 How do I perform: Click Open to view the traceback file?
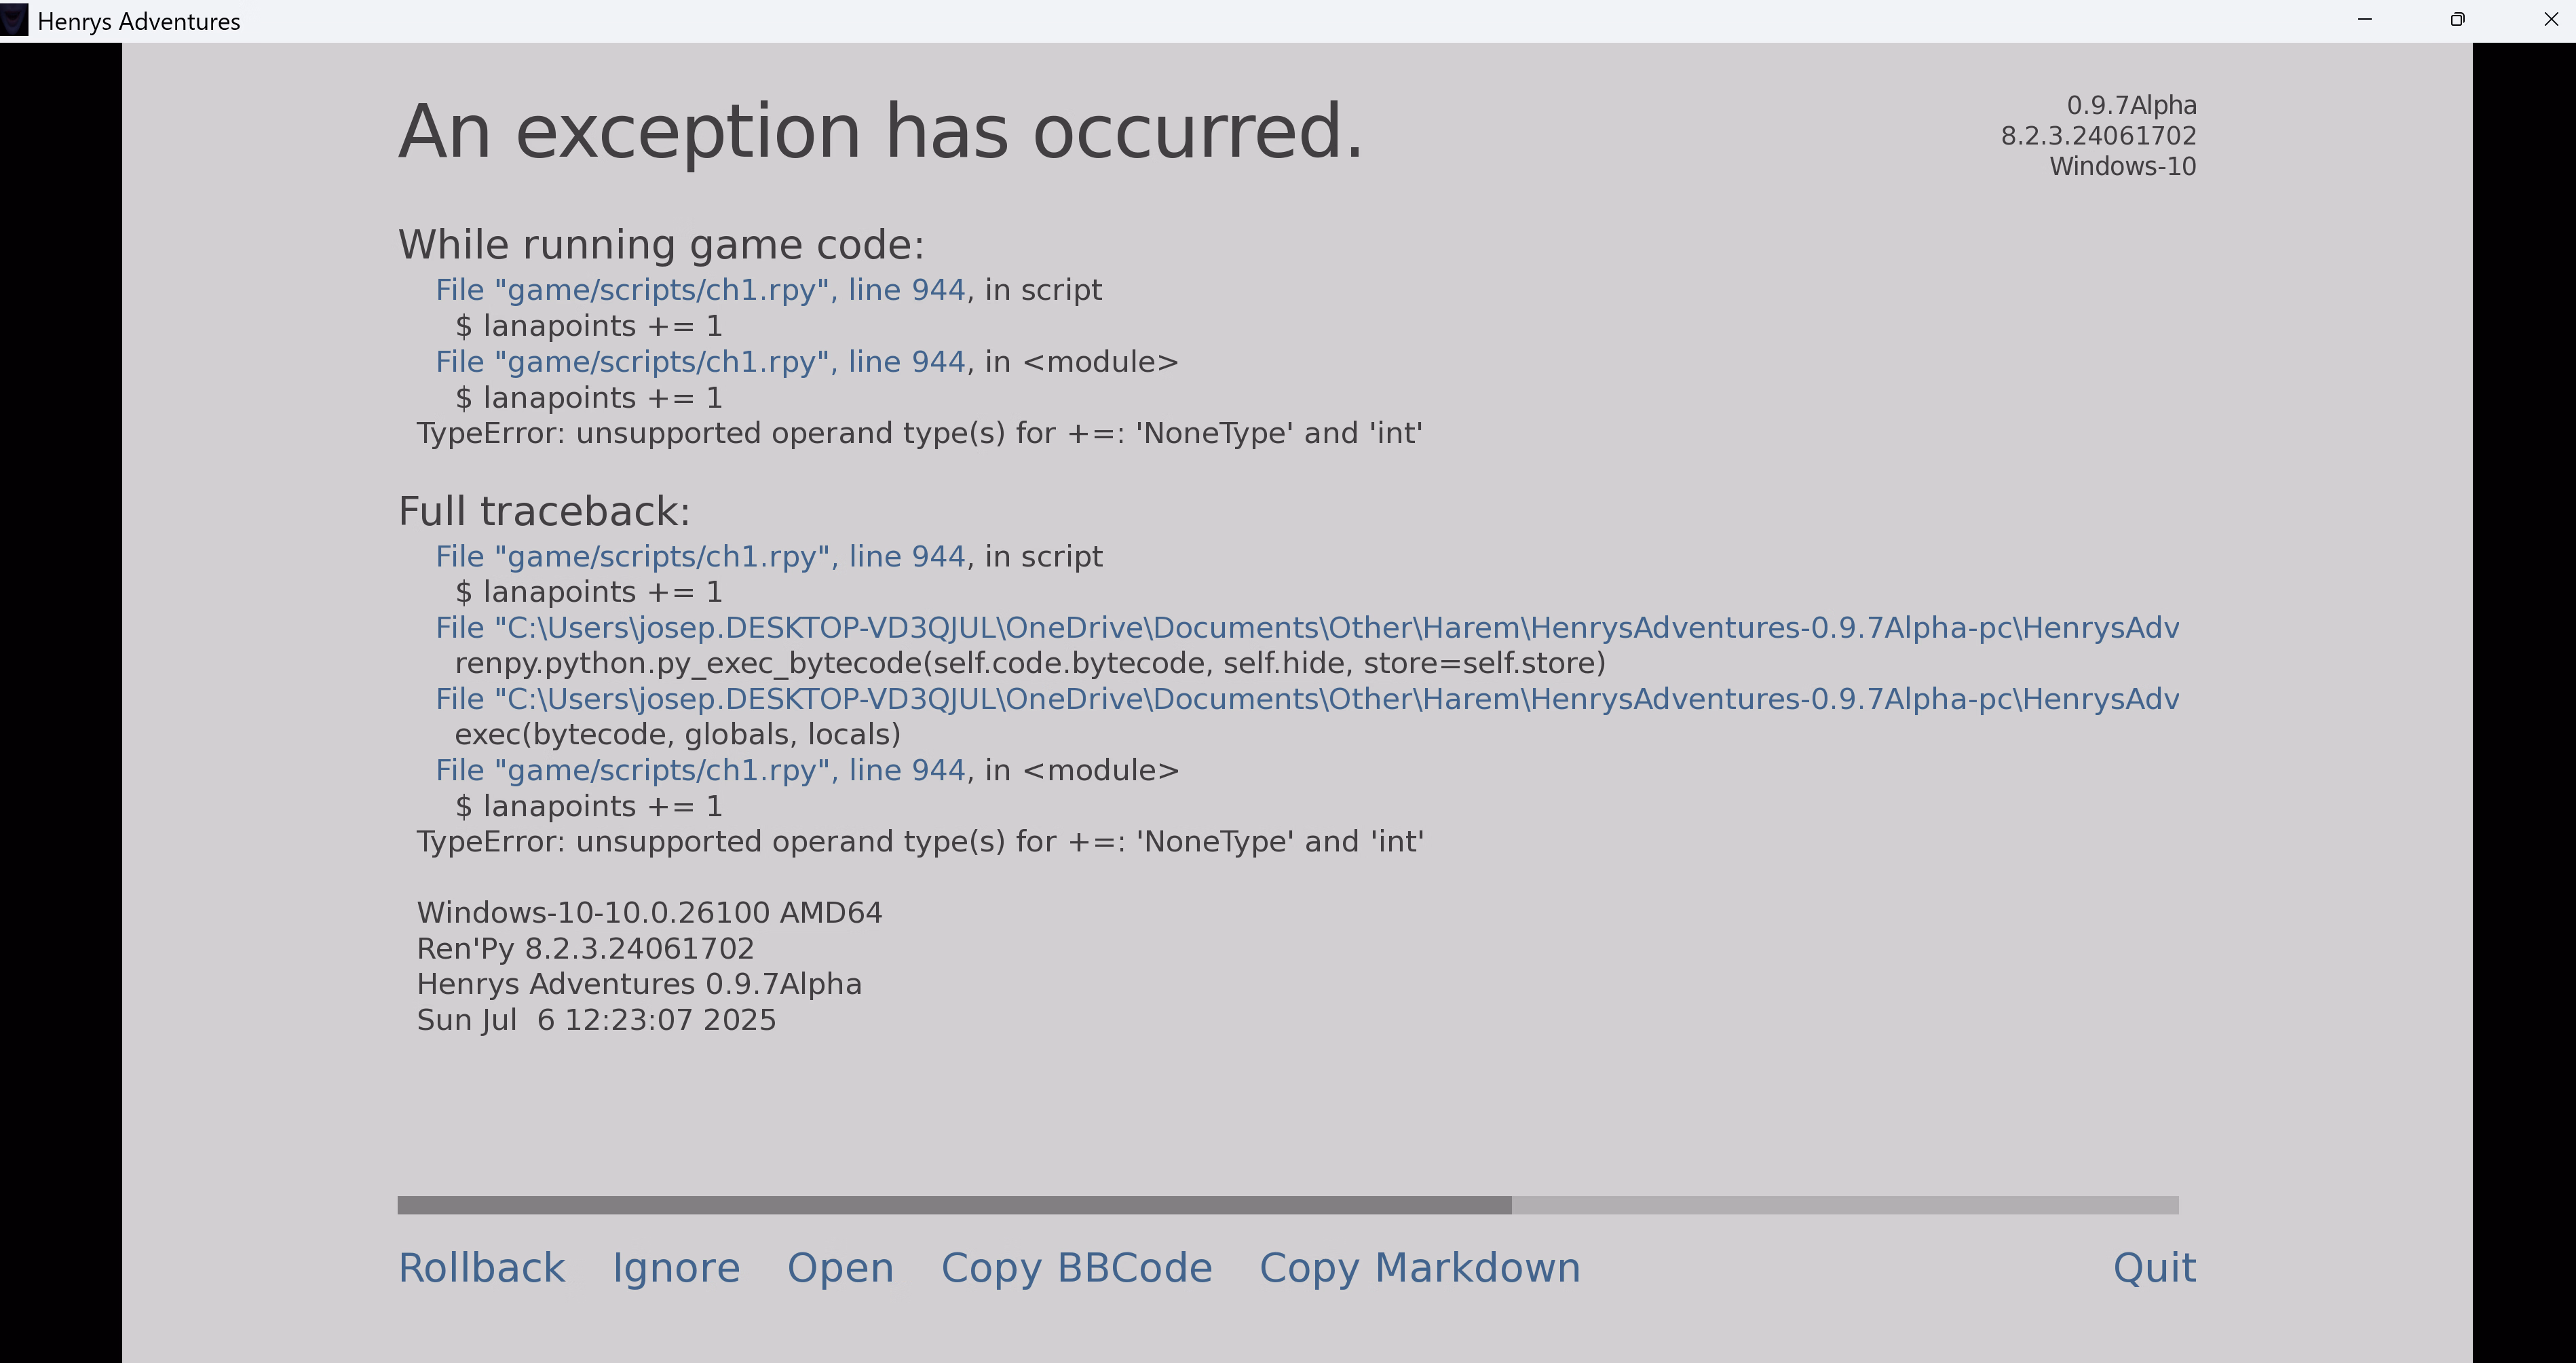tap(840, 1268)
